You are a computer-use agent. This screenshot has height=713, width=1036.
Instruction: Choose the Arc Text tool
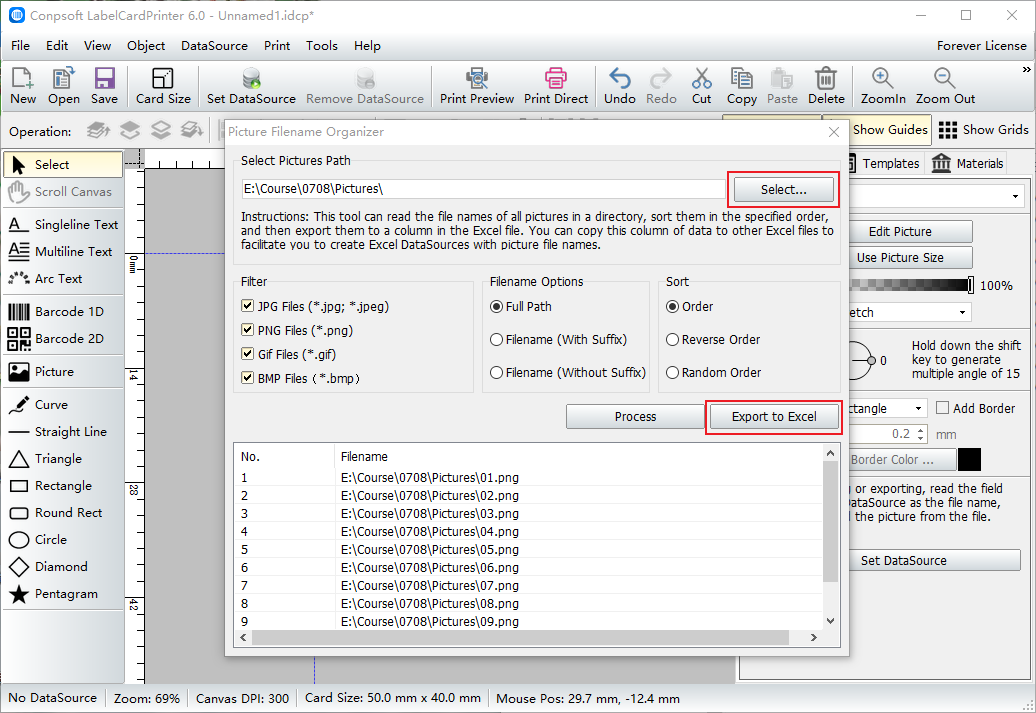point(63,279)
